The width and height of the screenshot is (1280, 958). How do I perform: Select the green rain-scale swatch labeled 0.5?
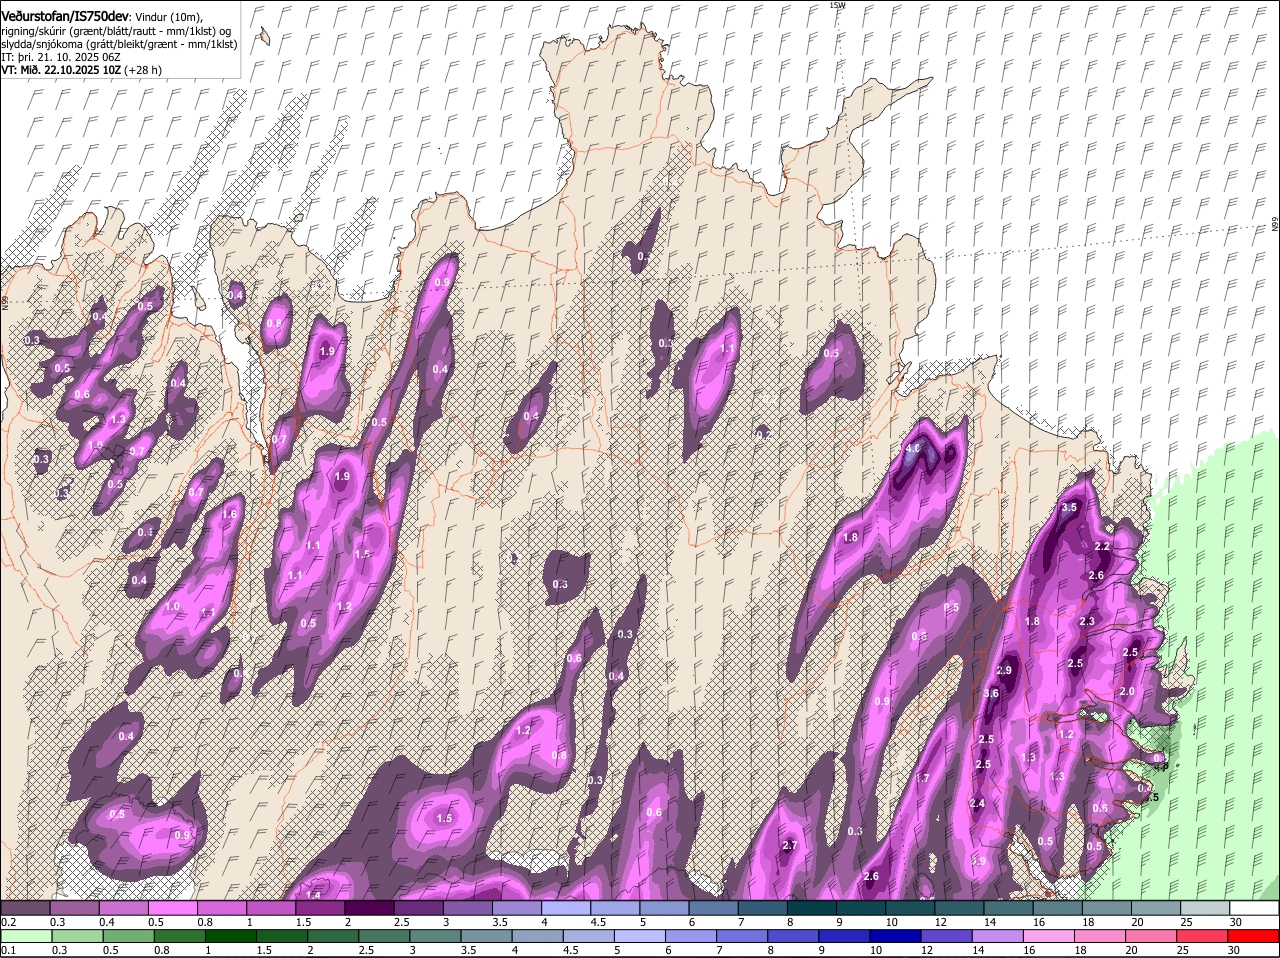129,937
